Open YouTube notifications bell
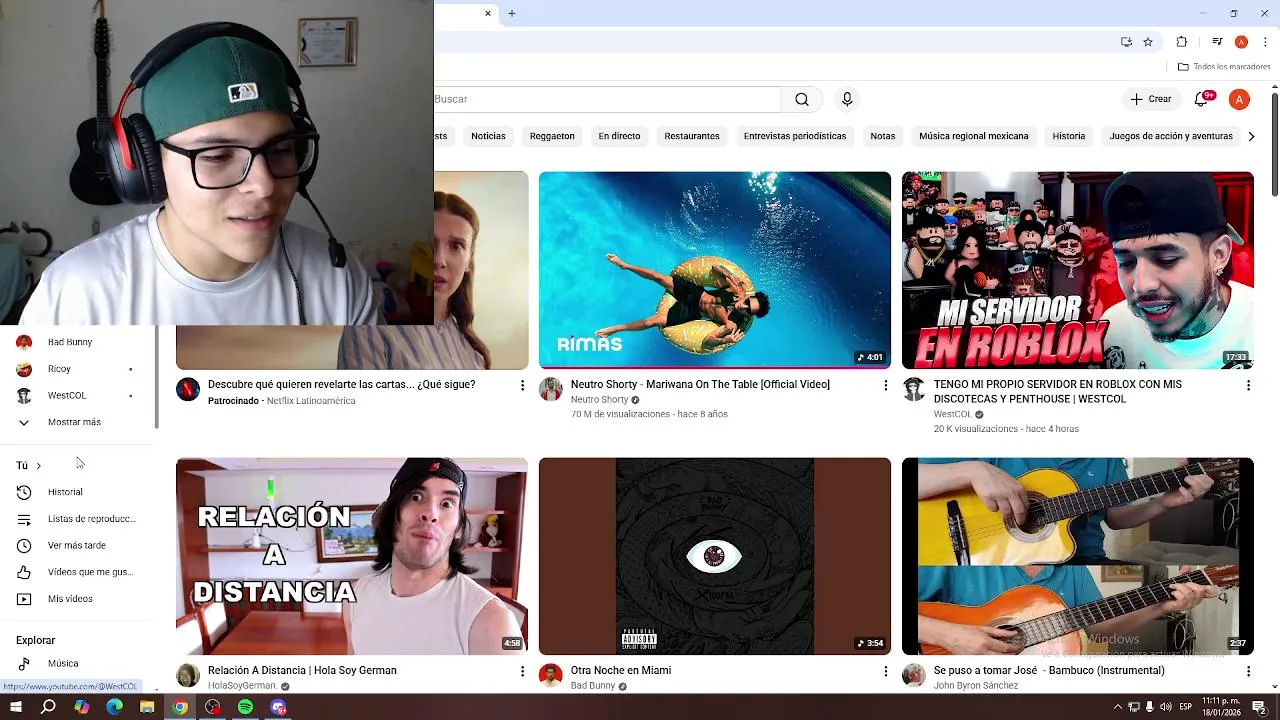The width and height of the screenshot is (1280, 720). tap(1202, 99)
